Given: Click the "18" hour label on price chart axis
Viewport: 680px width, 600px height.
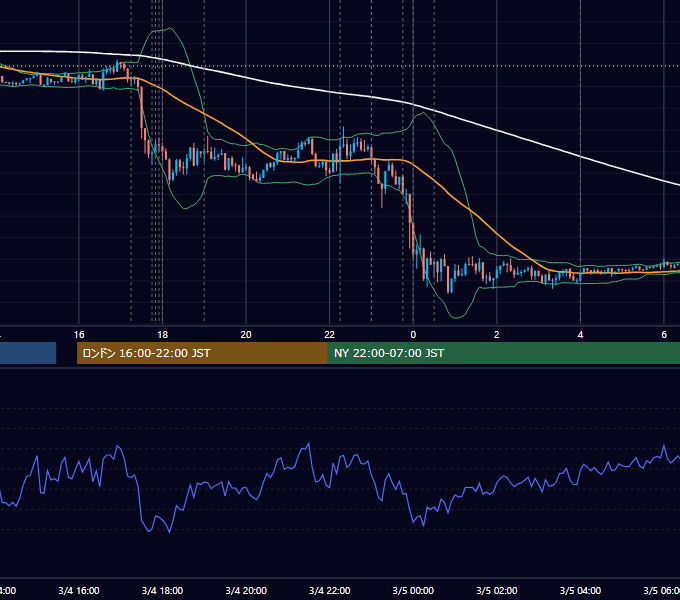Looking at the screenshot, I should tap(162, 335).
